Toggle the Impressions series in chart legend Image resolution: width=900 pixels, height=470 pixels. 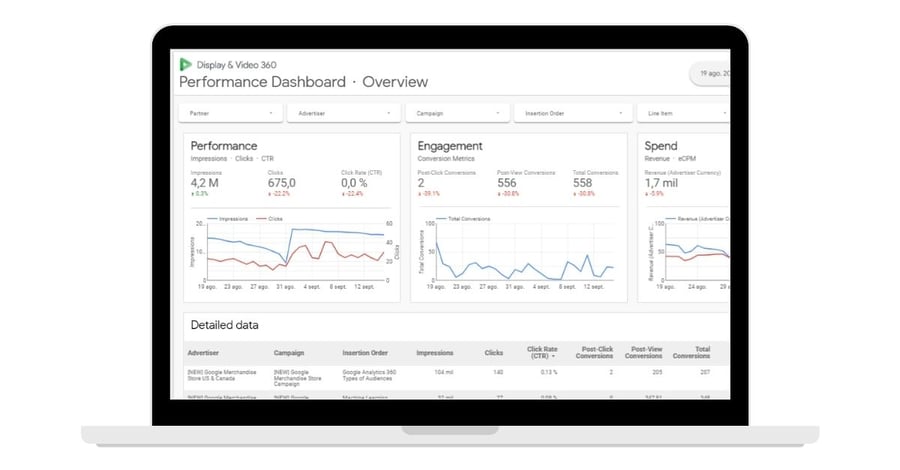pos(227,219)
